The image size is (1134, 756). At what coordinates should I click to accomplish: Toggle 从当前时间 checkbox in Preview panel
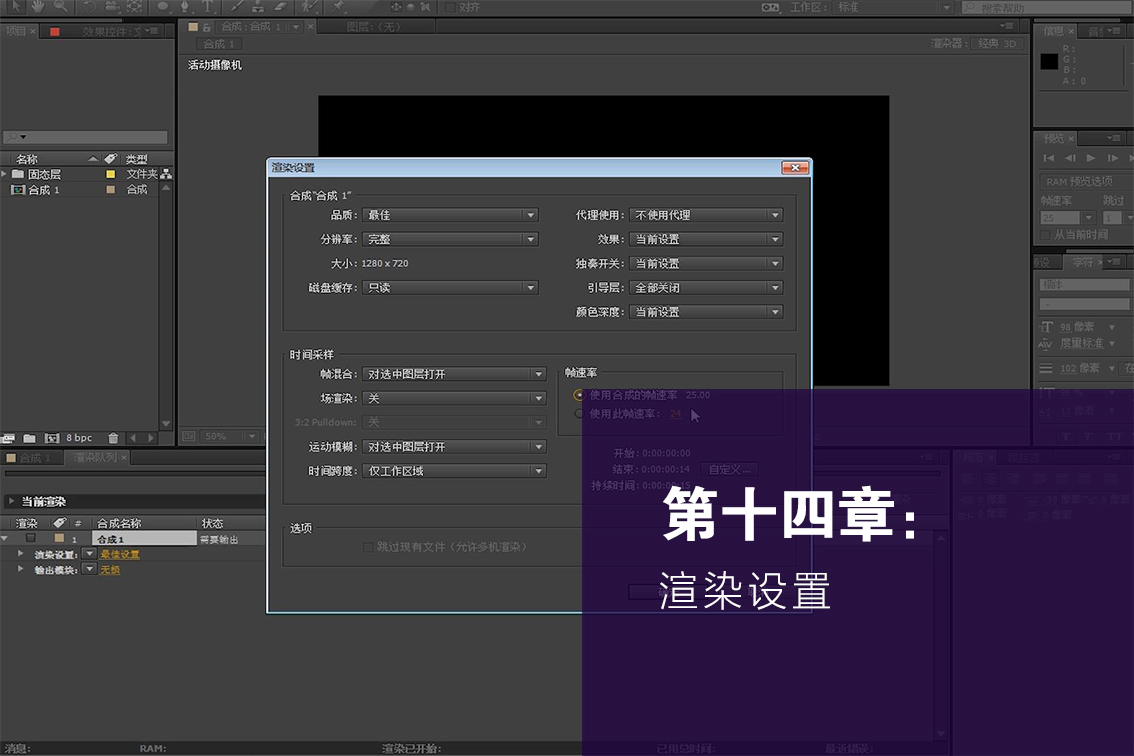point(1044,235)
